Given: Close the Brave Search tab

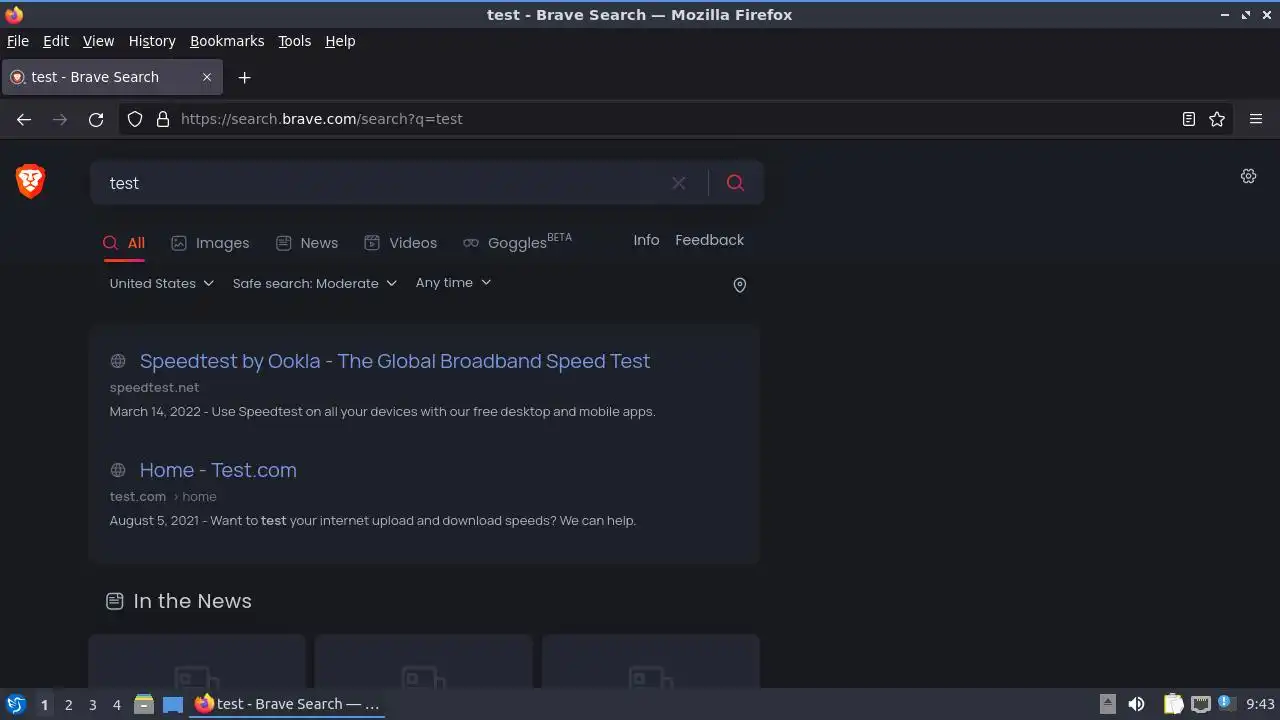Looking at the screenshot, I should (x=207, y=77).
